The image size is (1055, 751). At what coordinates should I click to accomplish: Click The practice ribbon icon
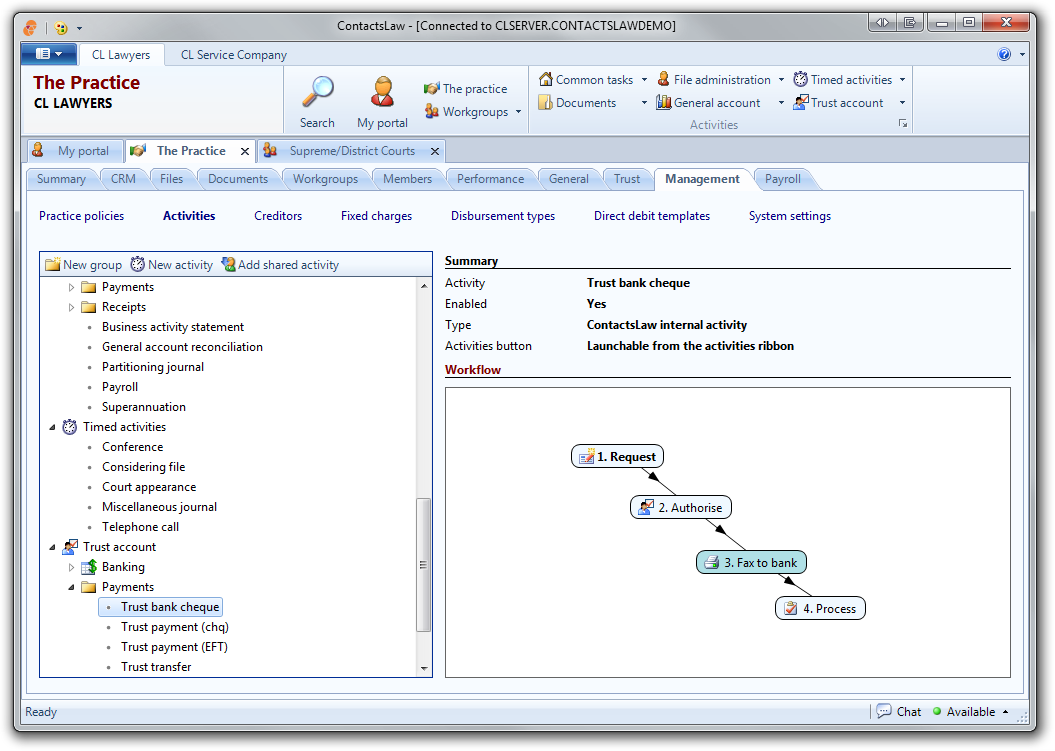[432, 89]
